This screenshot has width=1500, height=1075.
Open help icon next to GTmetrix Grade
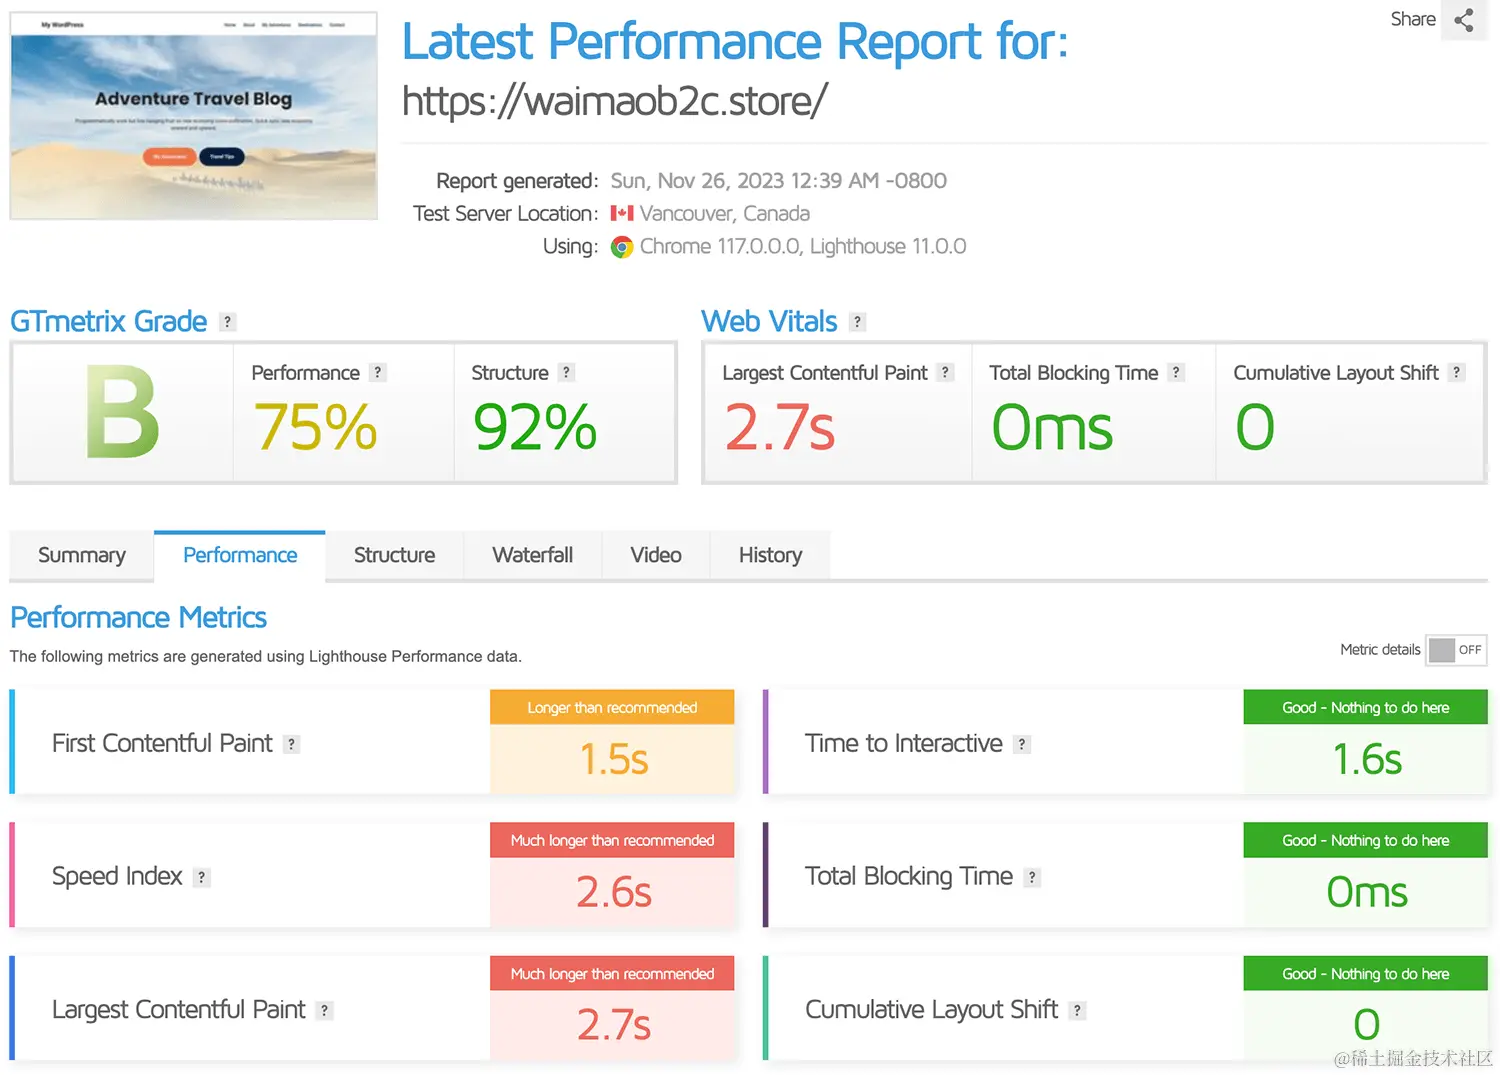(228, 322)
